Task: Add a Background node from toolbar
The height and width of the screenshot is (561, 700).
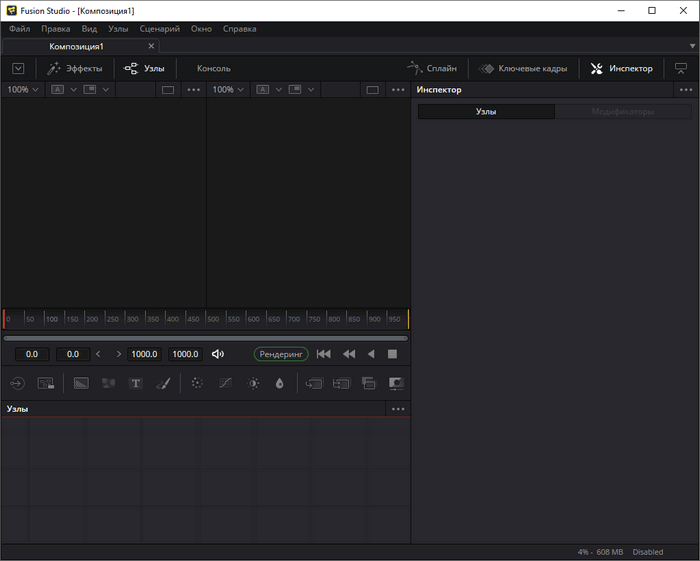Action: click(x=81, y=383)
